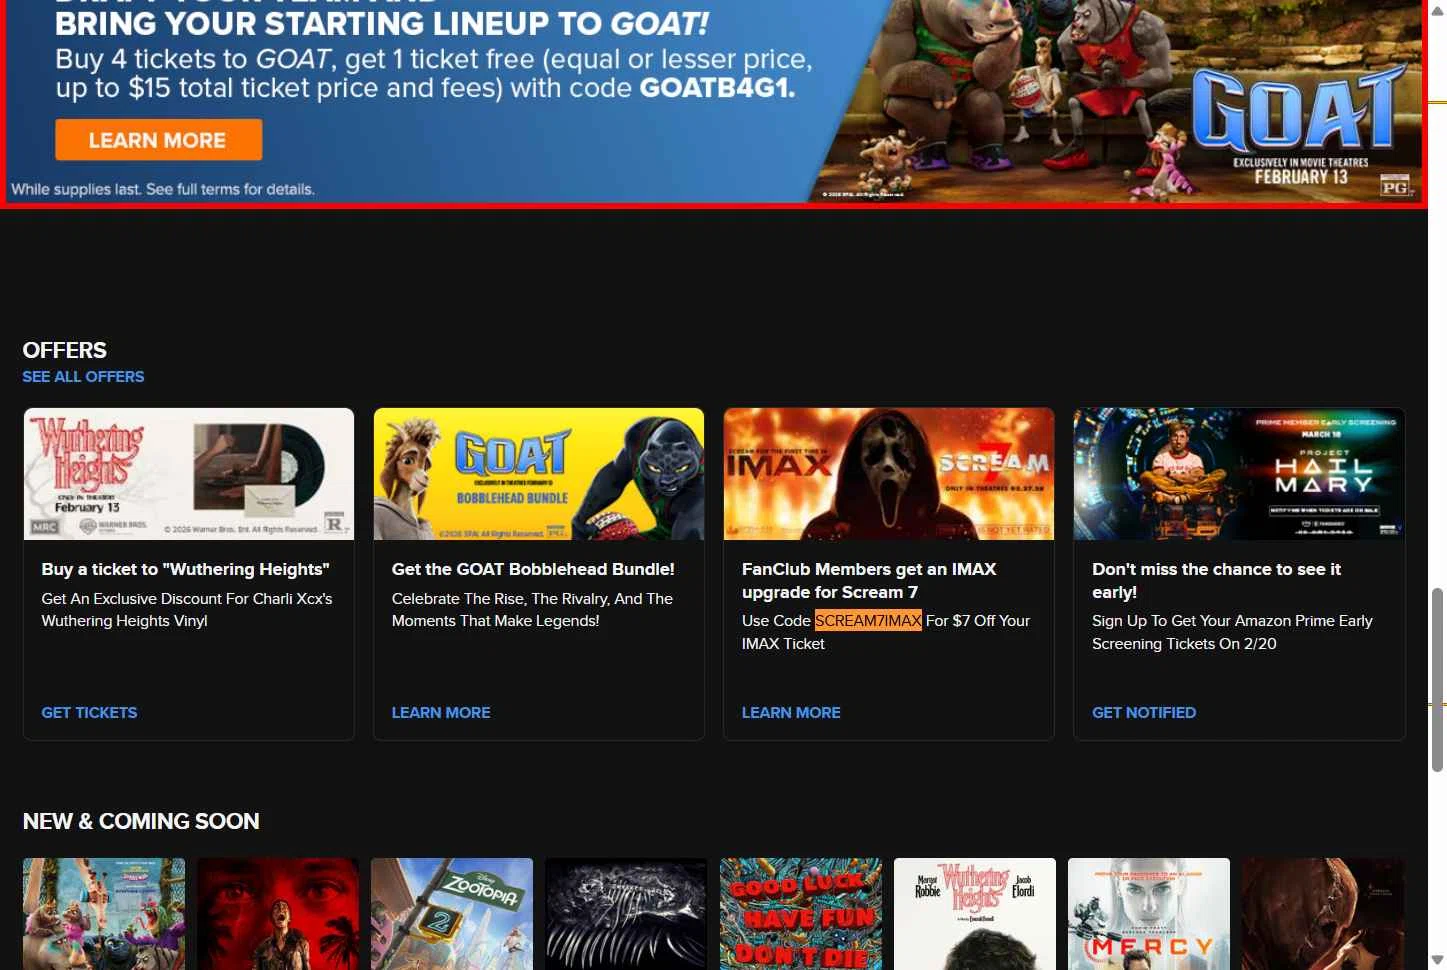The height and width of the screenshot is (970, 1447).
Task: Click GET TICKETS under Wuthering Heights offer
Action: point(89,712)
